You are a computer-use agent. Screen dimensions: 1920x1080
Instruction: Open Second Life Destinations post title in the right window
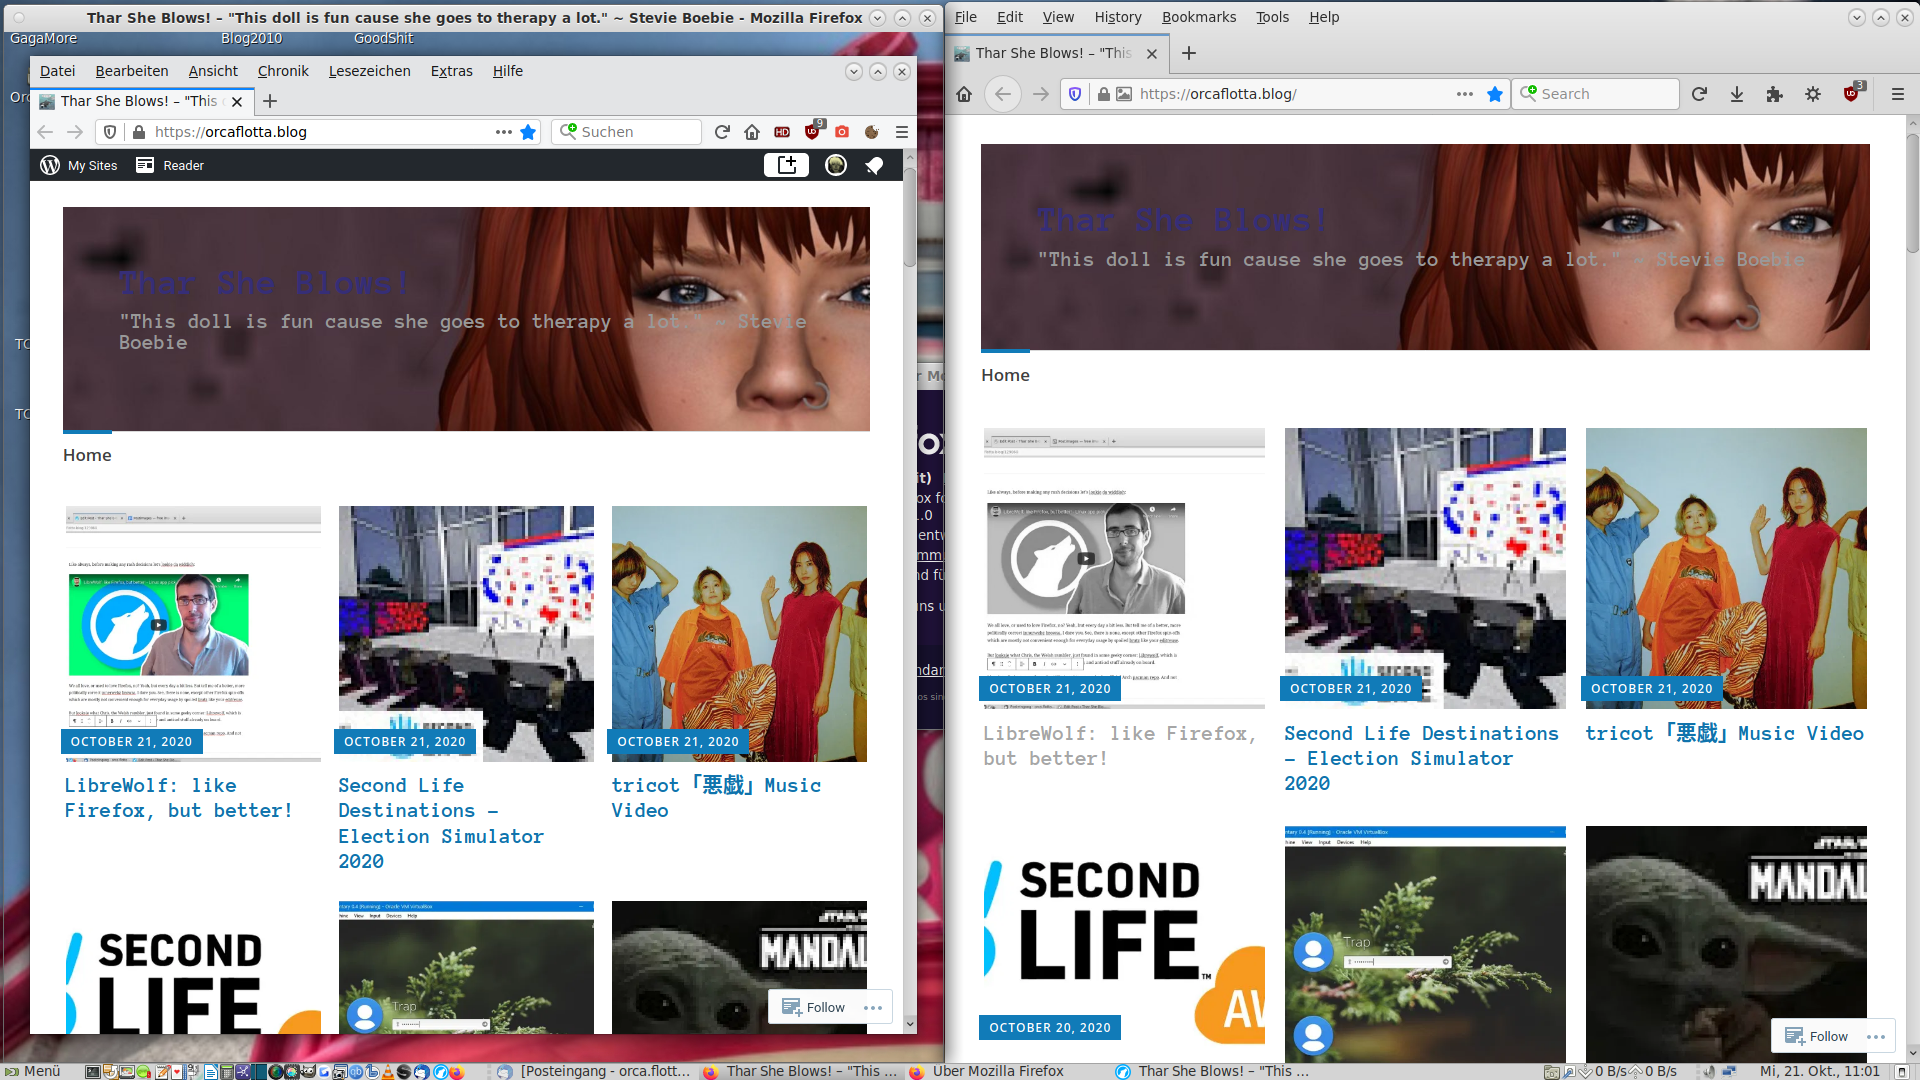click(1421, 758)
